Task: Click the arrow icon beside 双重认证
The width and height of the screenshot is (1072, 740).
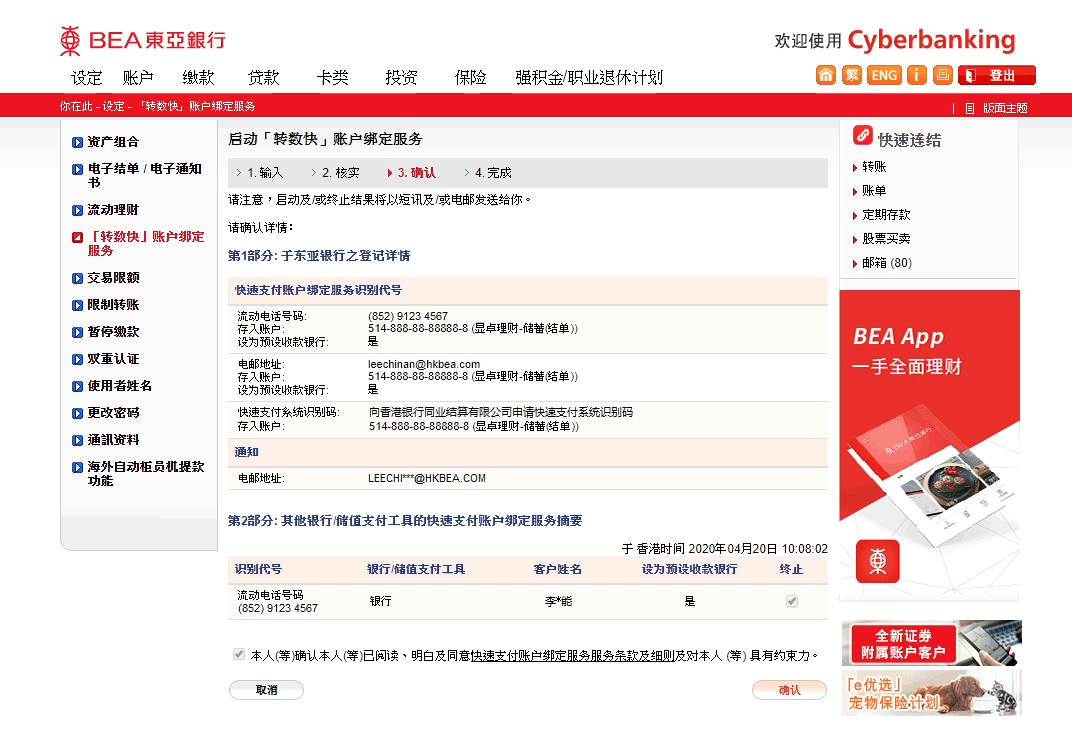Action: [77, 359]
